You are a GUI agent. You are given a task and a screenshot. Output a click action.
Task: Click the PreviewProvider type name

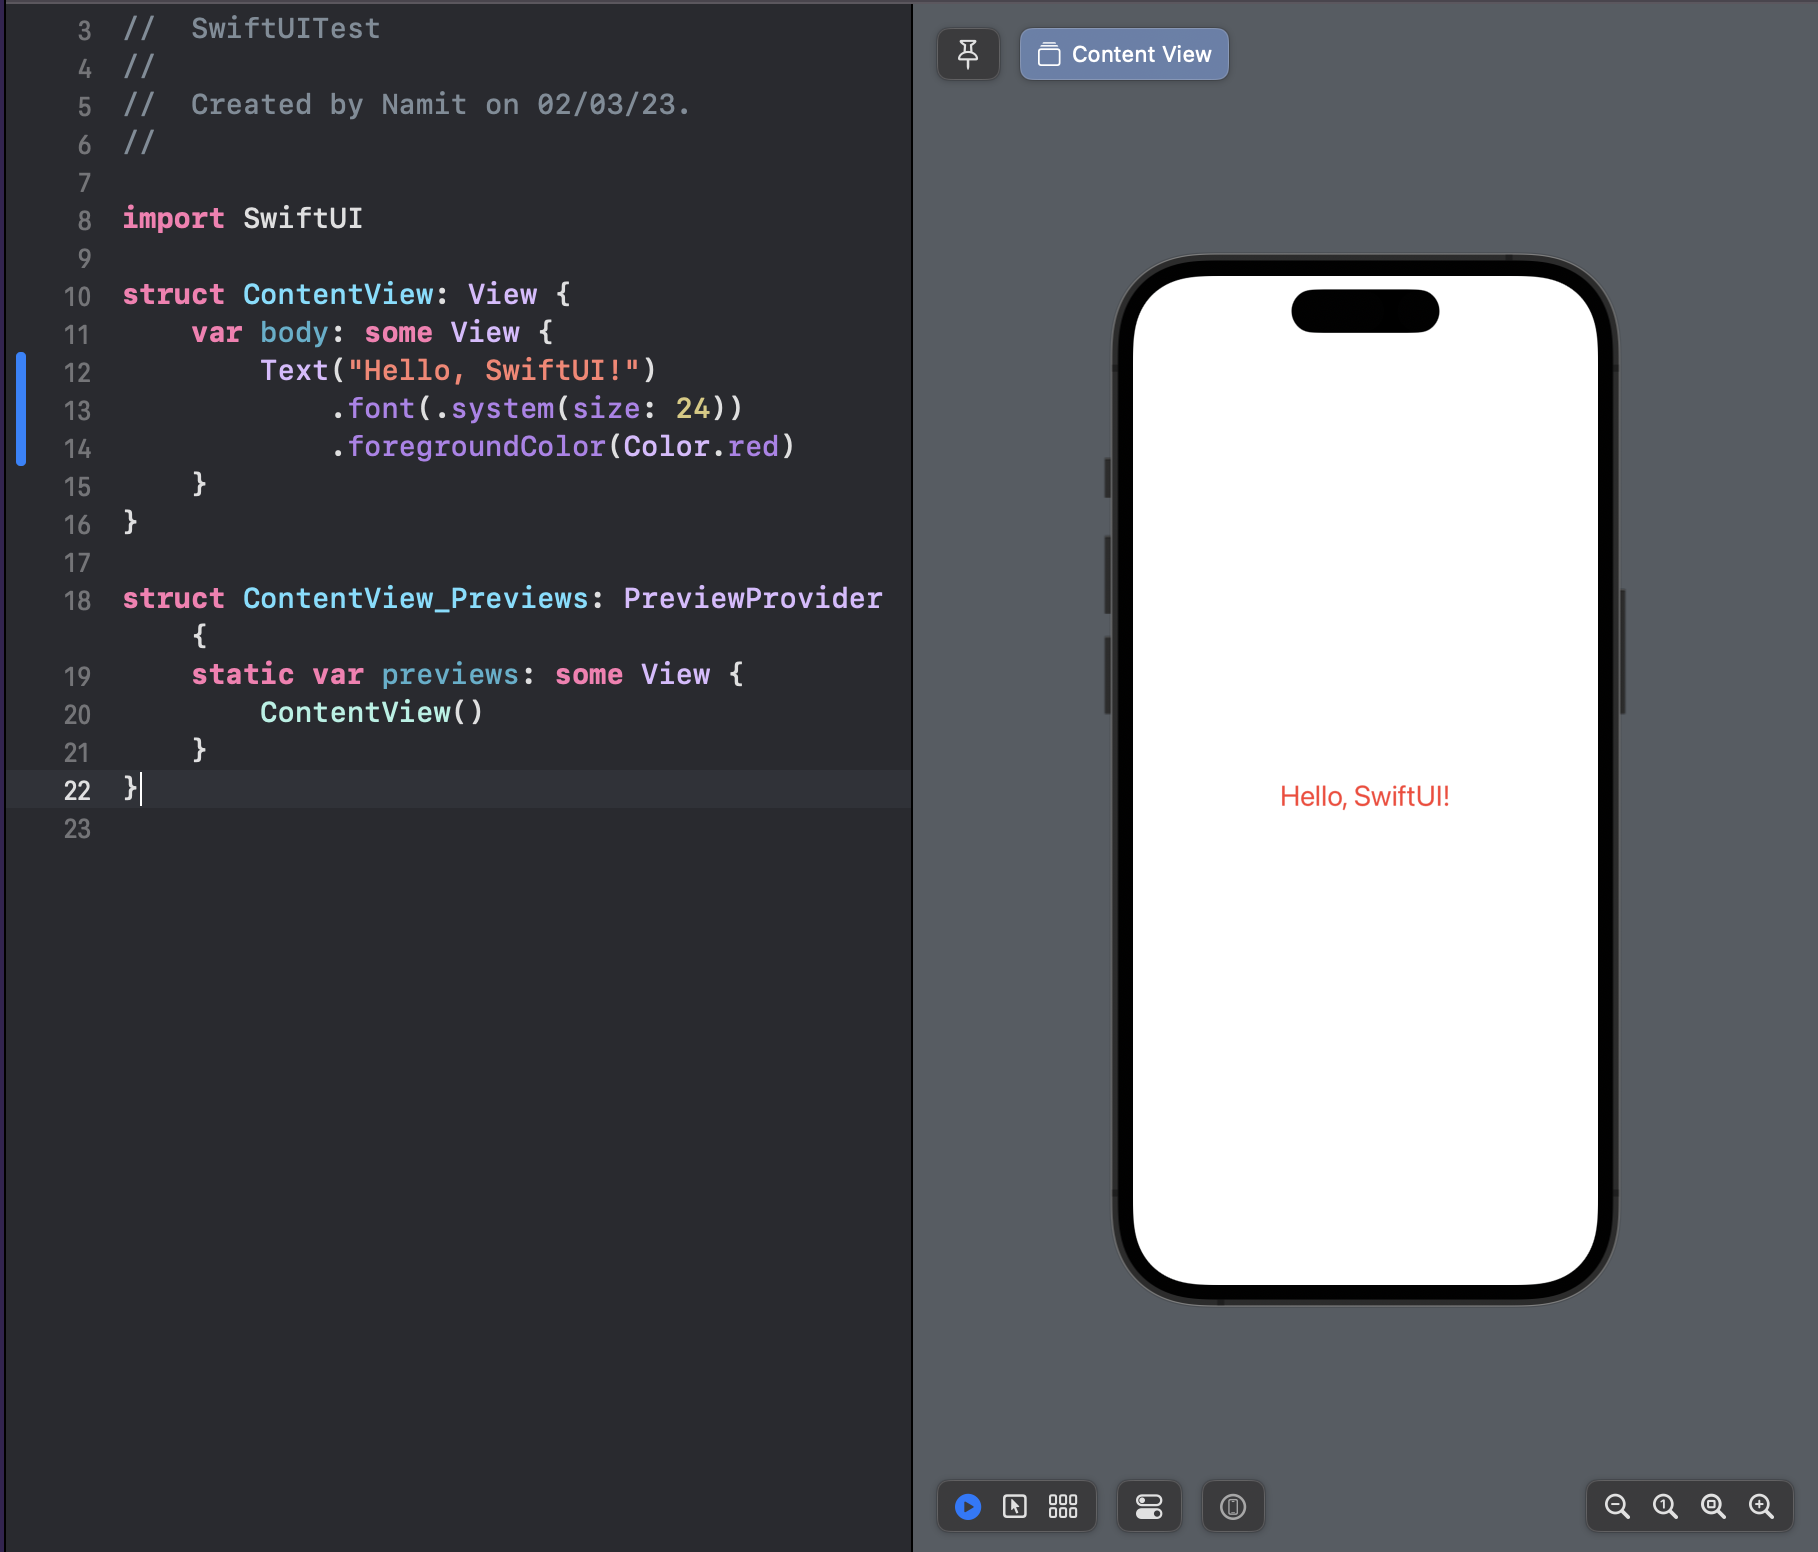coord(753,598)
